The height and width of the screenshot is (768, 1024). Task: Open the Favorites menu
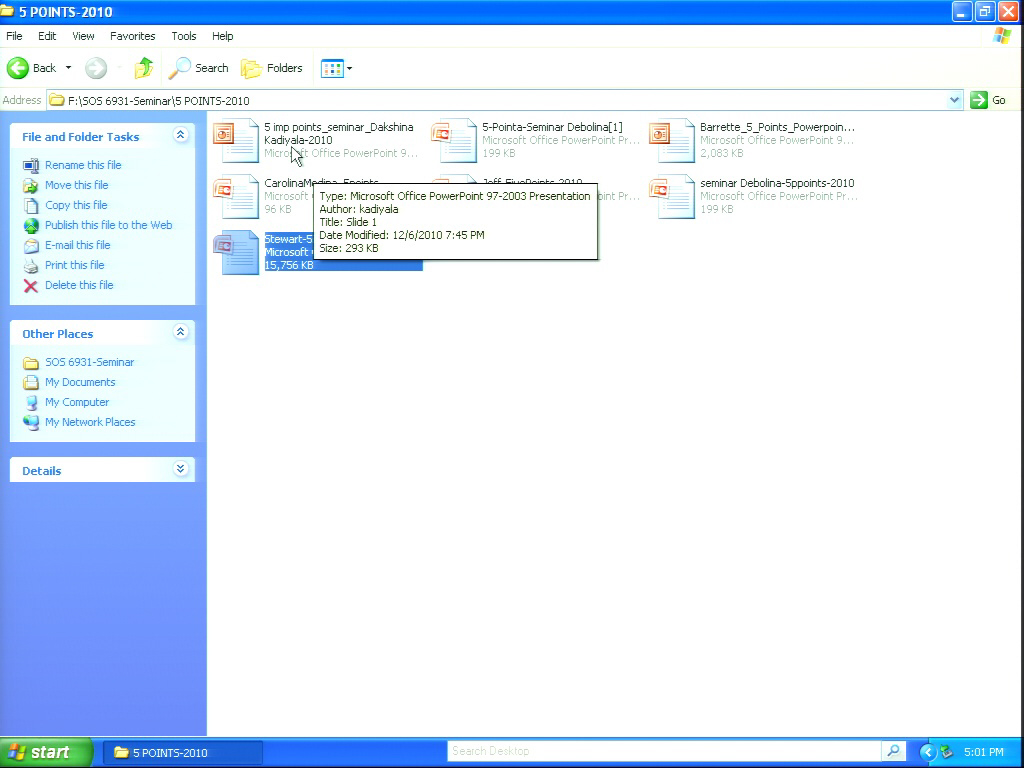(133, 36)
